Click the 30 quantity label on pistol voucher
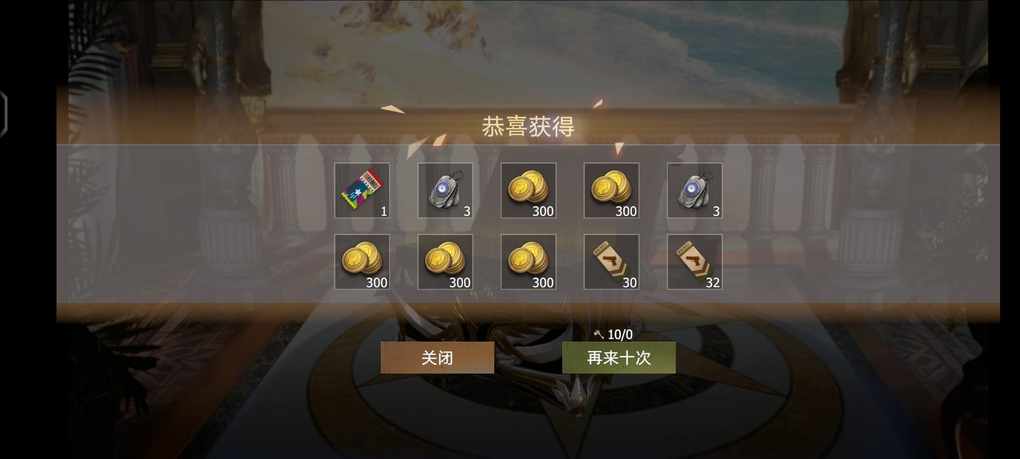This screenshot has width=1020, height=459. [x=629, y=283]
